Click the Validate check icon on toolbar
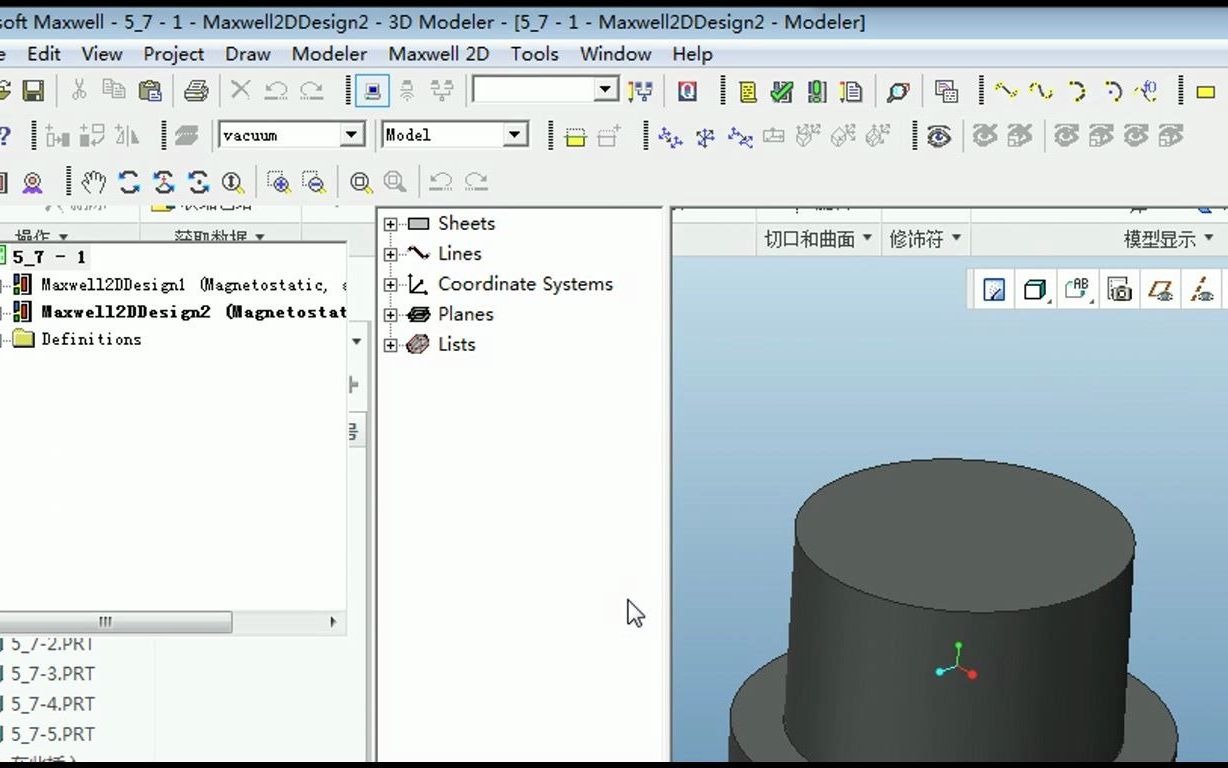1228x768 pixels. pos(782,91)
